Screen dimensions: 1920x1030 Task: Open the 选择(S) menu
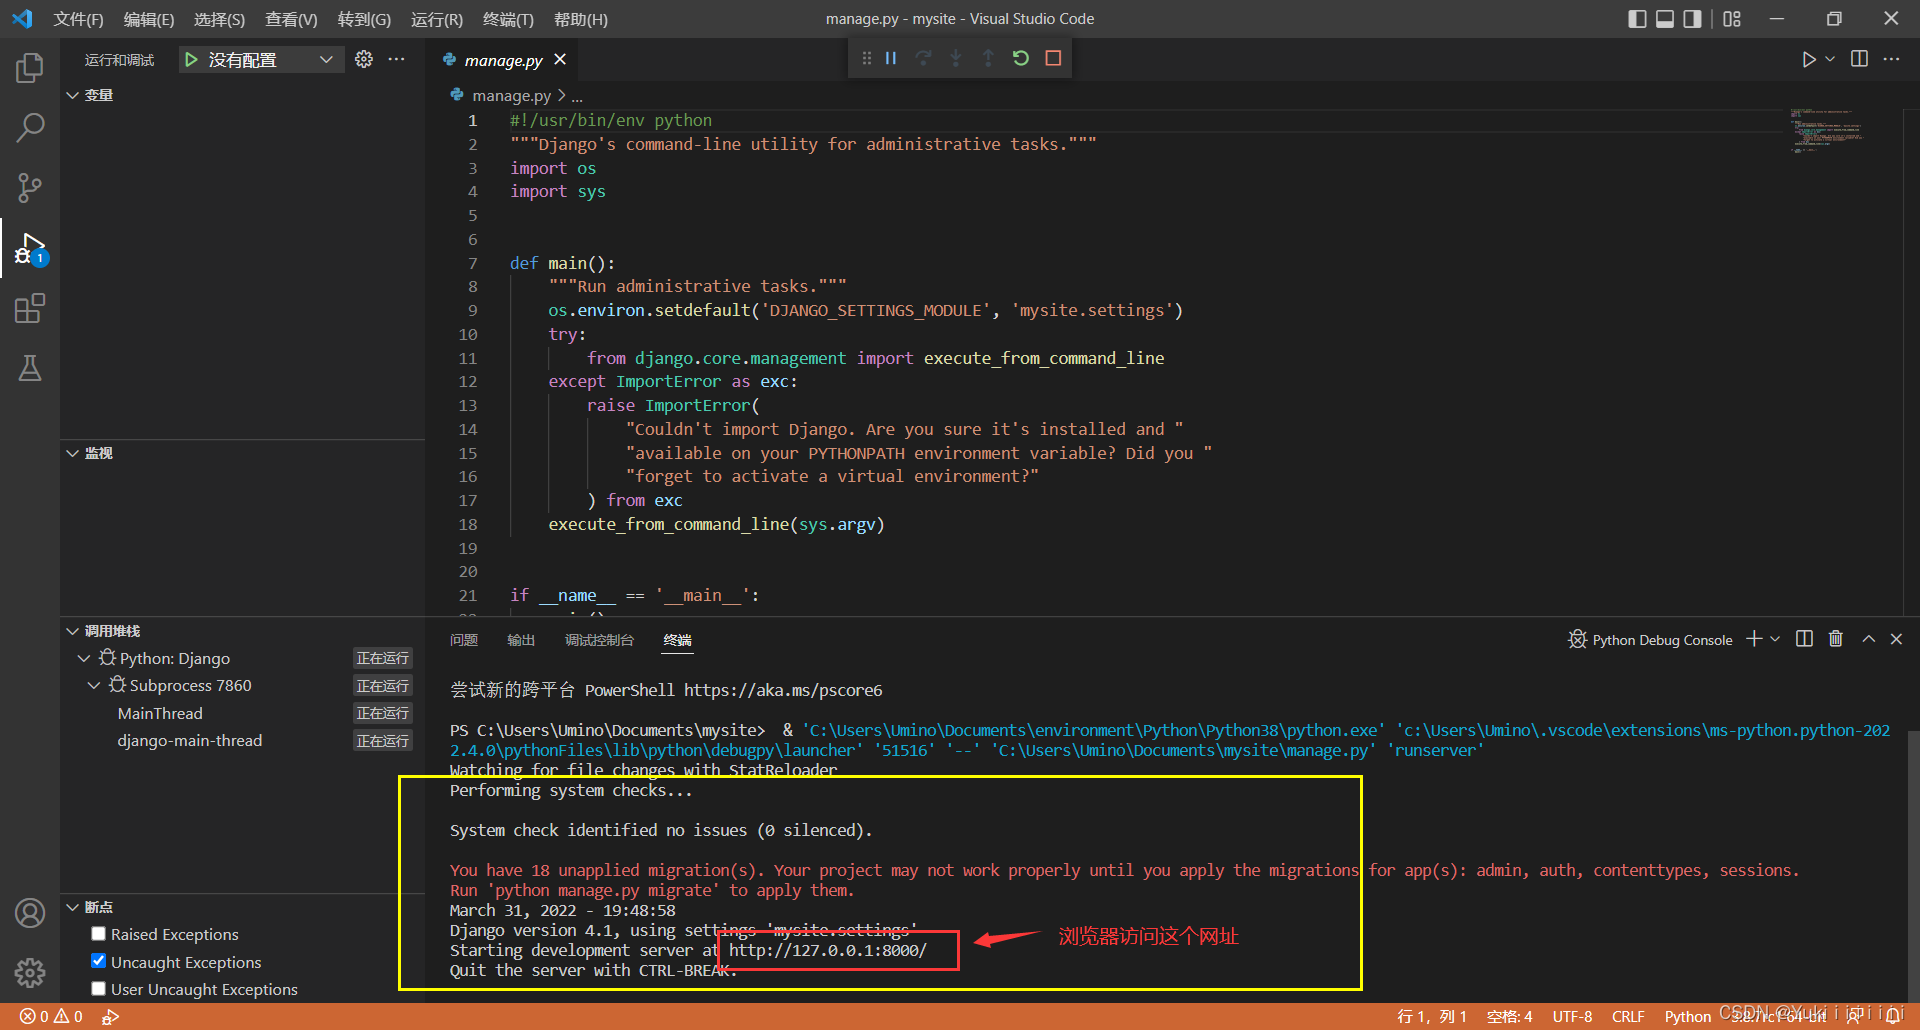pos(219,19)
